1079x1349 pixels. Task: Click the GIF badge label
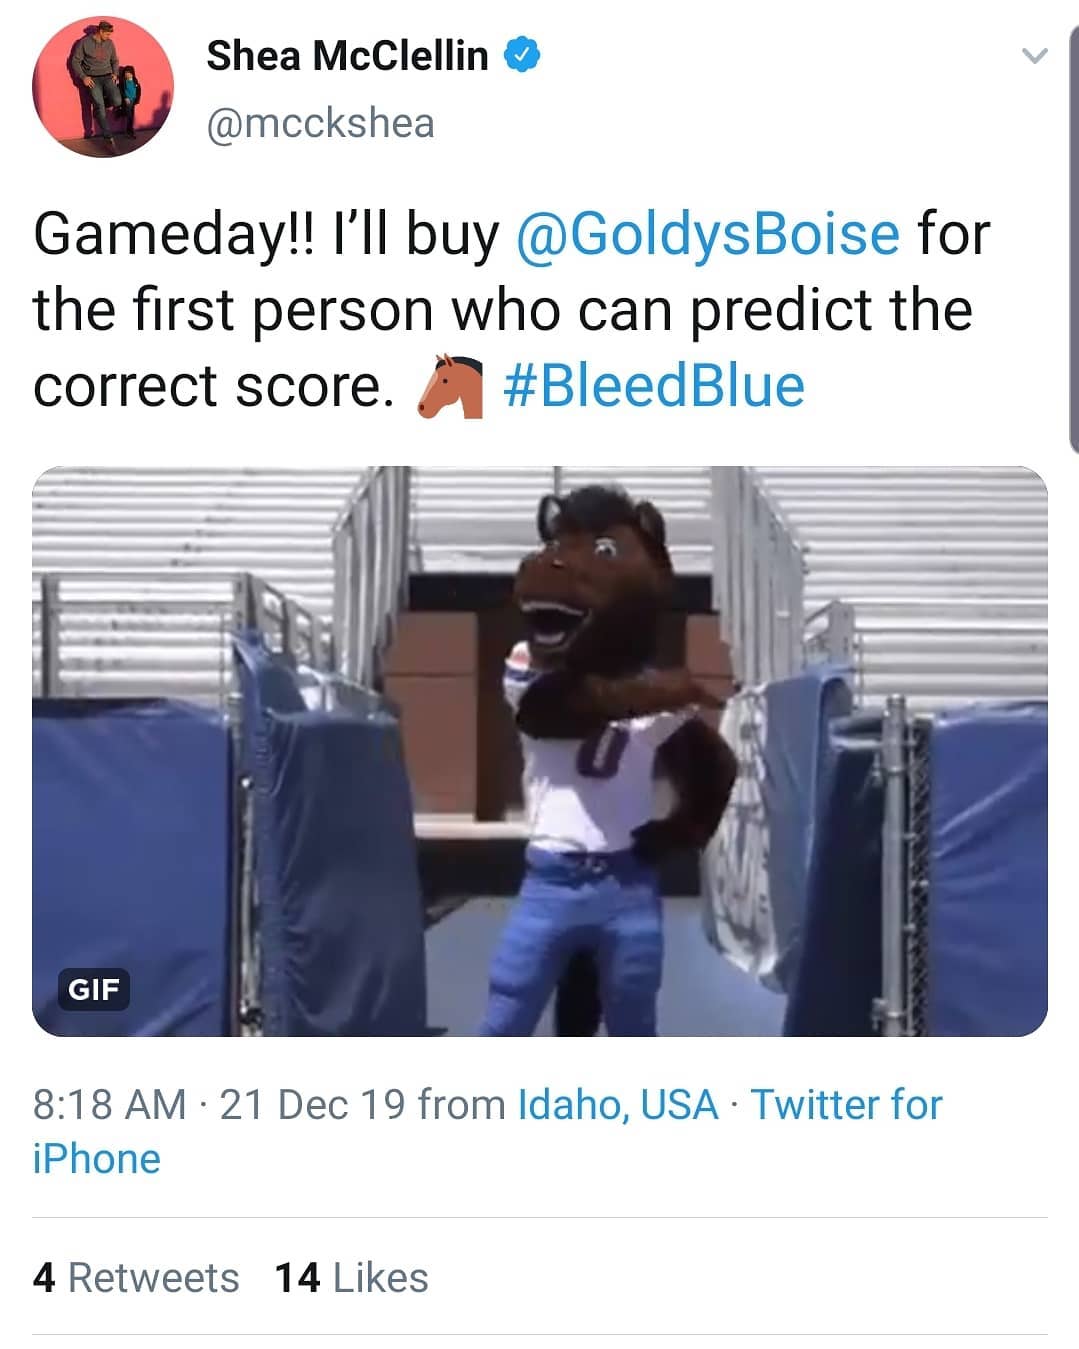tap(93, 990)
